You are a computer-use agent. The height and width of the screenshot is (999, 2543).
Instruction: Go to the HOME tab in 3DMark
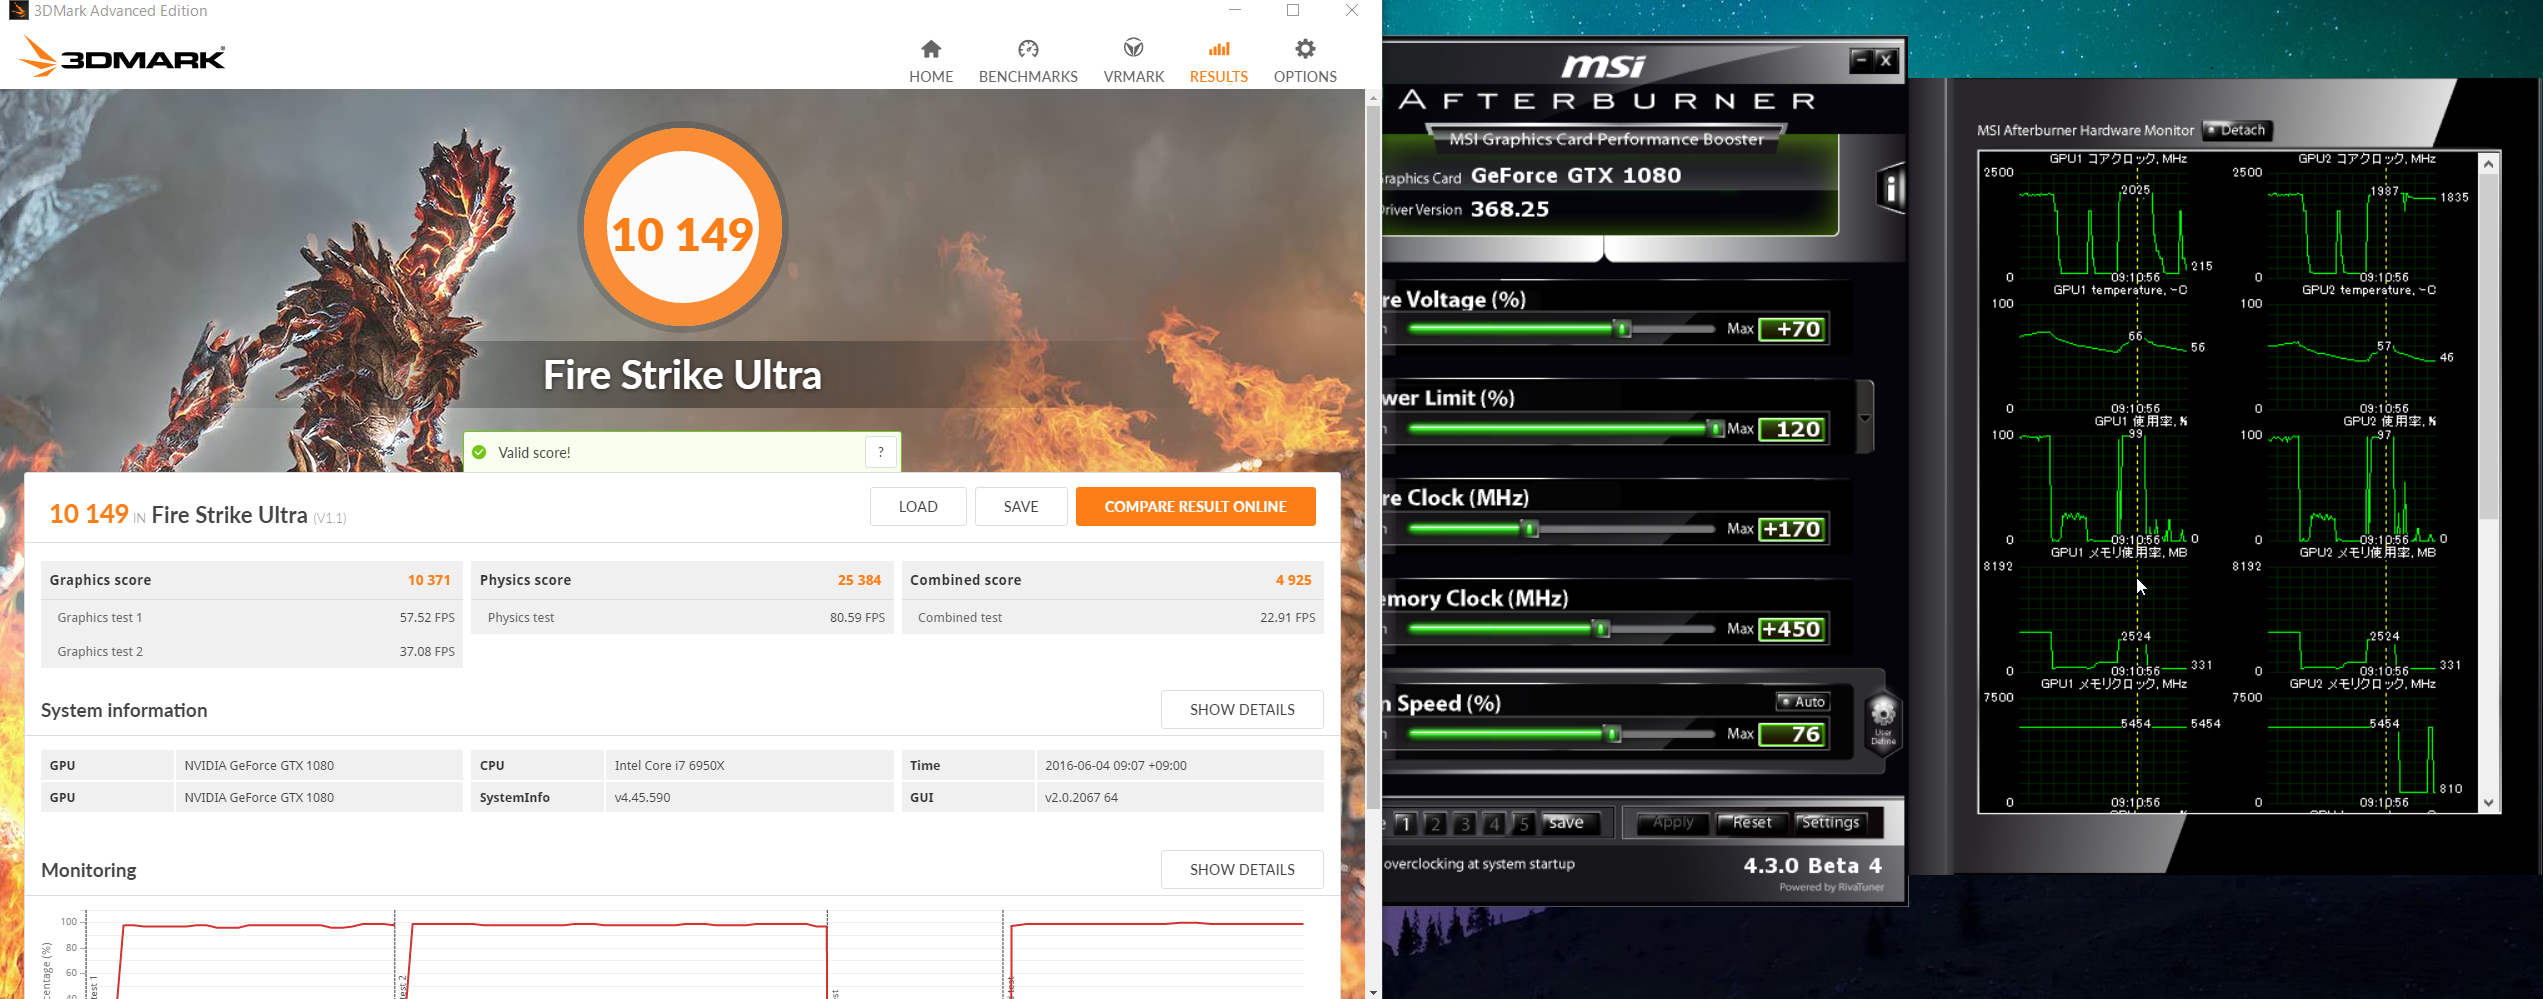click(930, 62)
